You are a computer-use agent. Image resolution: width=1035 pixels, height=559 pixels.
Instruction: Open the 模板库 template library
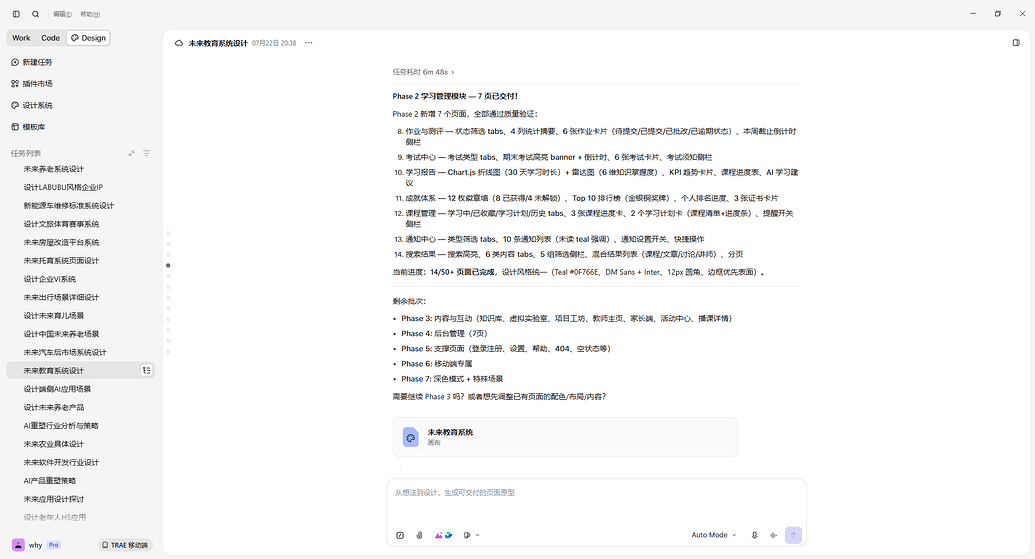[x=28, y=127]
